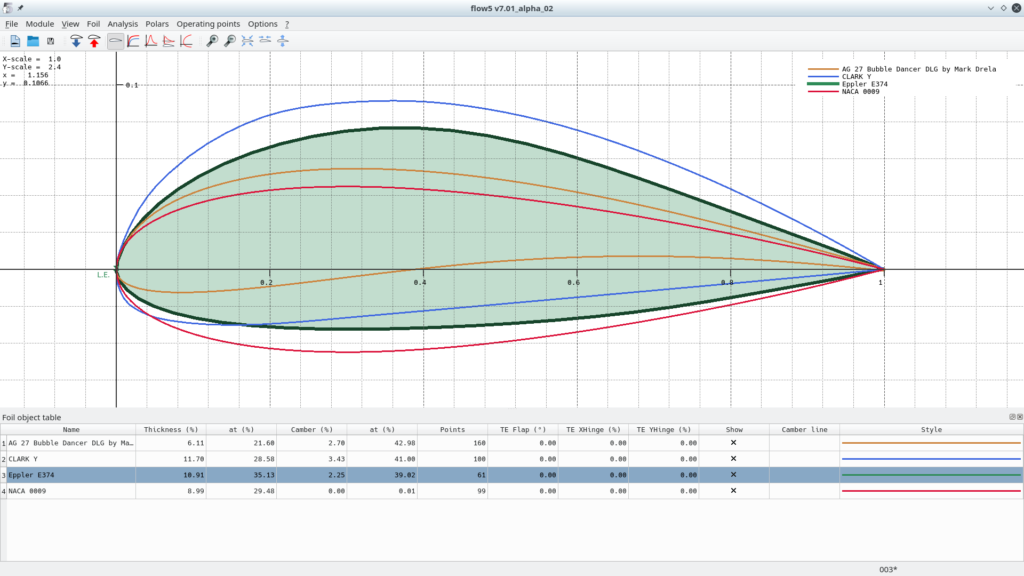The image size is (1024, 576).
Task: Sort the table by Thickness (%) header
Action: click(171, 429)
